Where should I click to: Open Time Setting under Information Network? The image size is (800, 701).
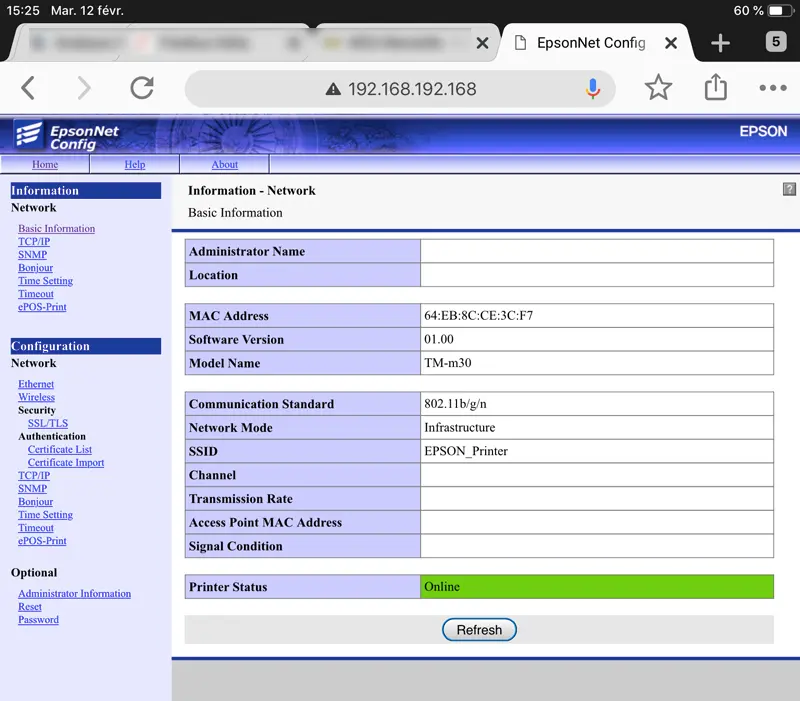(x=45, y=281)
